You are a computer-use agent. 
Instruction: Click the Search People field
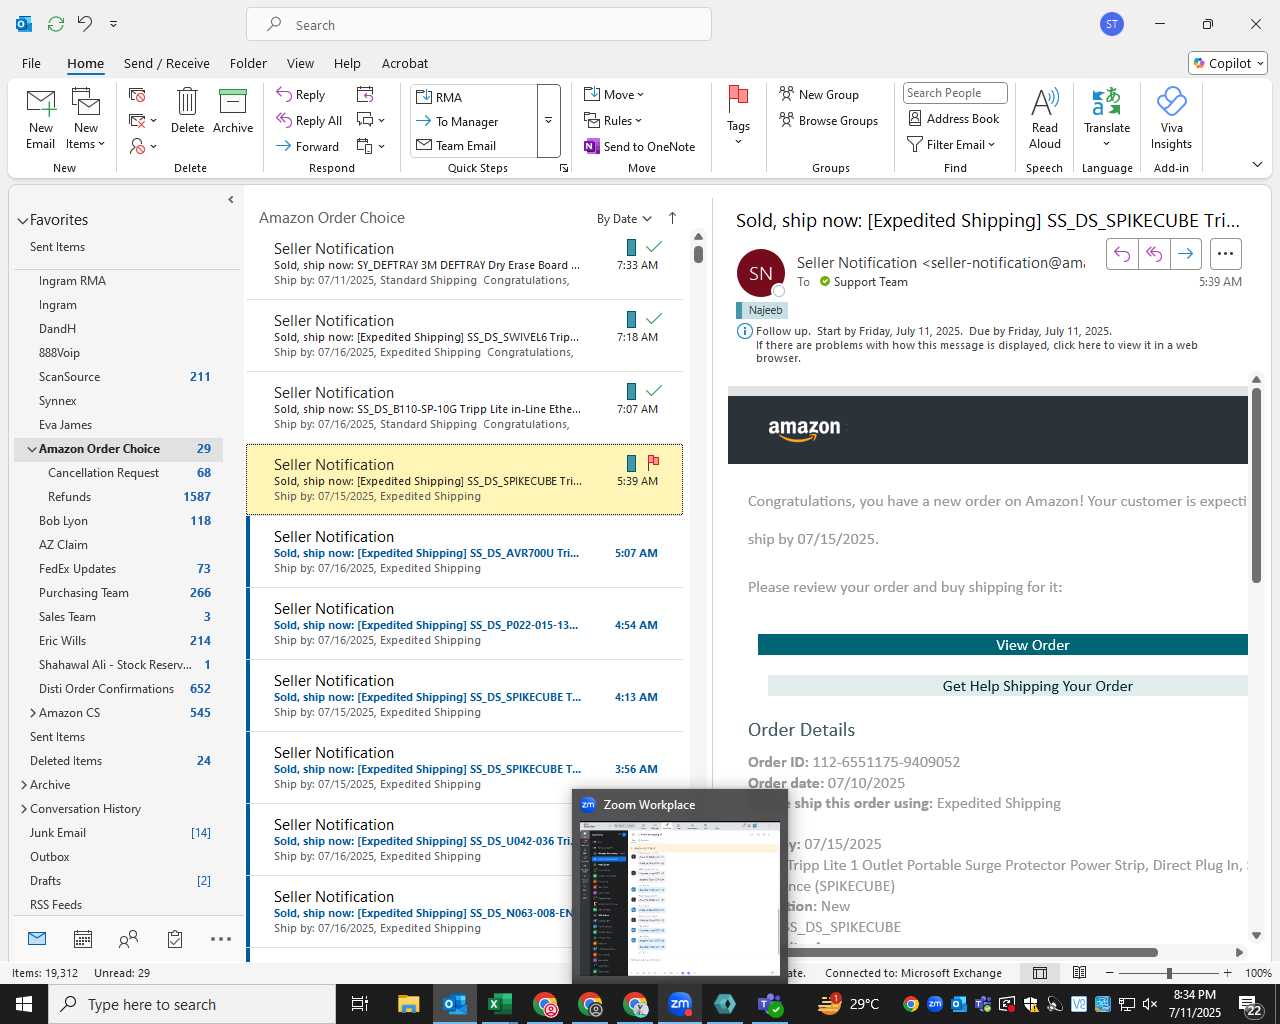955,93
